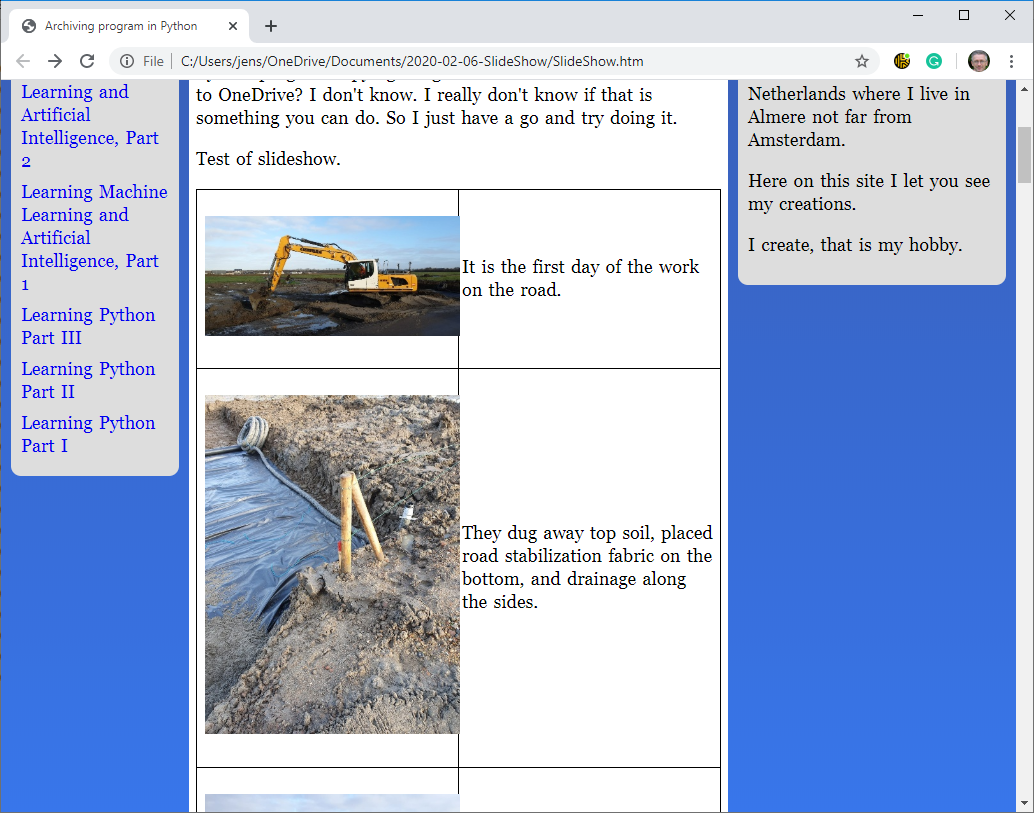This screenshot has height=813, width=1034.
Task: Open 'Learning and Artificial Intelligence, Part 2' link
Action: pyautogui.click(x=90, y=126)
